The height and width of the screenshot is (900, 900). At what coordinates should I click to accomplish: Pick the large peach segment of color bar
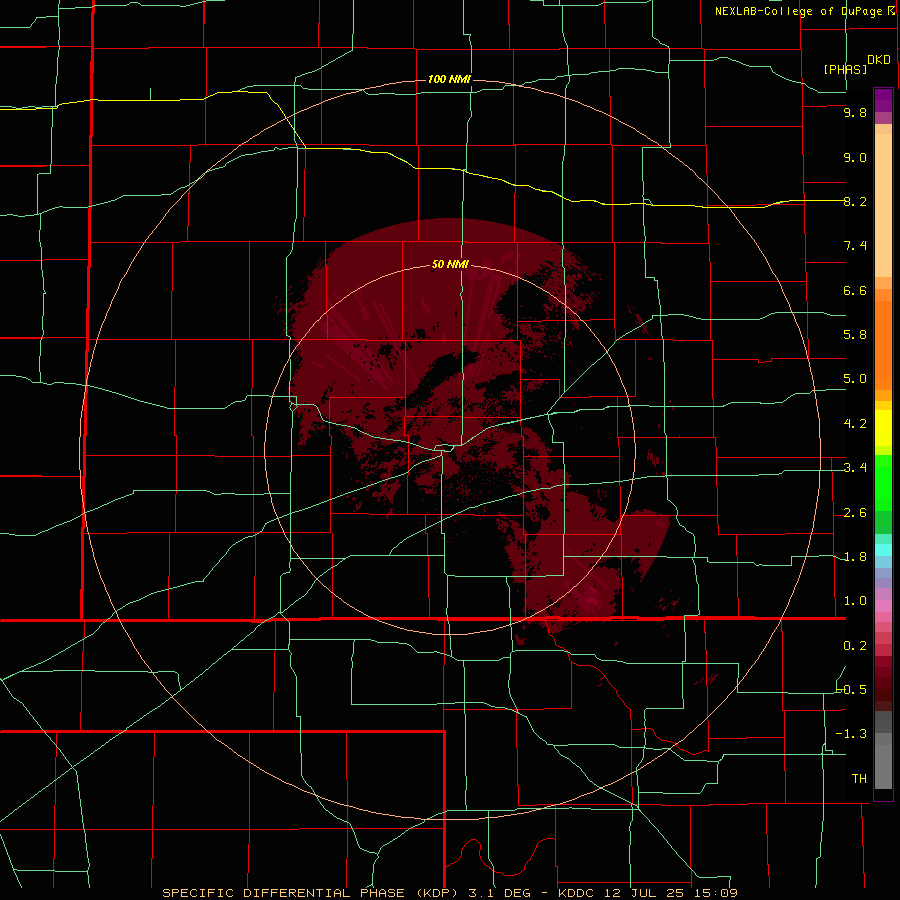(x=883, y=205)
